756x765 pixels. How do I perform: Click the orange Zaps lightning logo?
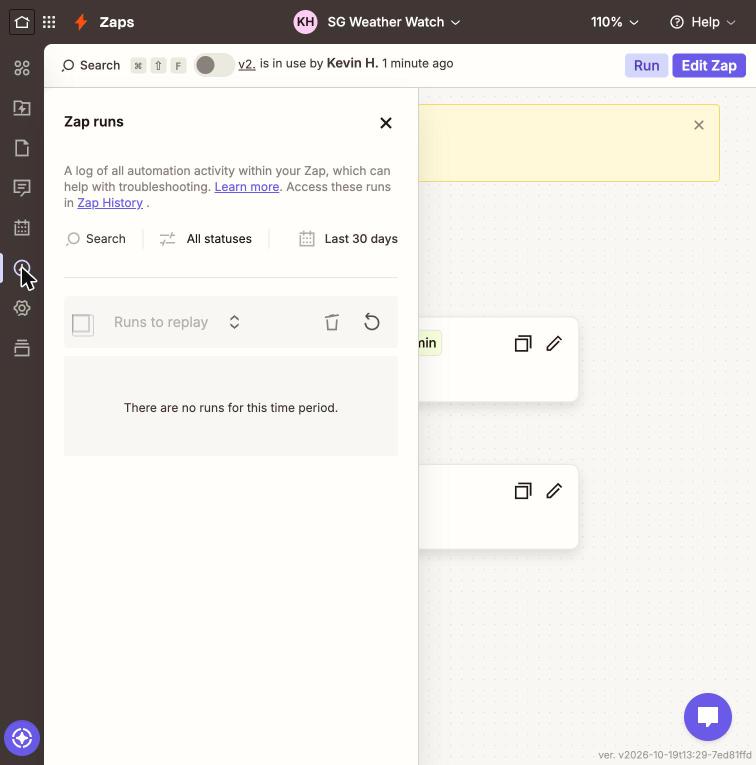(x=81, y=22)
